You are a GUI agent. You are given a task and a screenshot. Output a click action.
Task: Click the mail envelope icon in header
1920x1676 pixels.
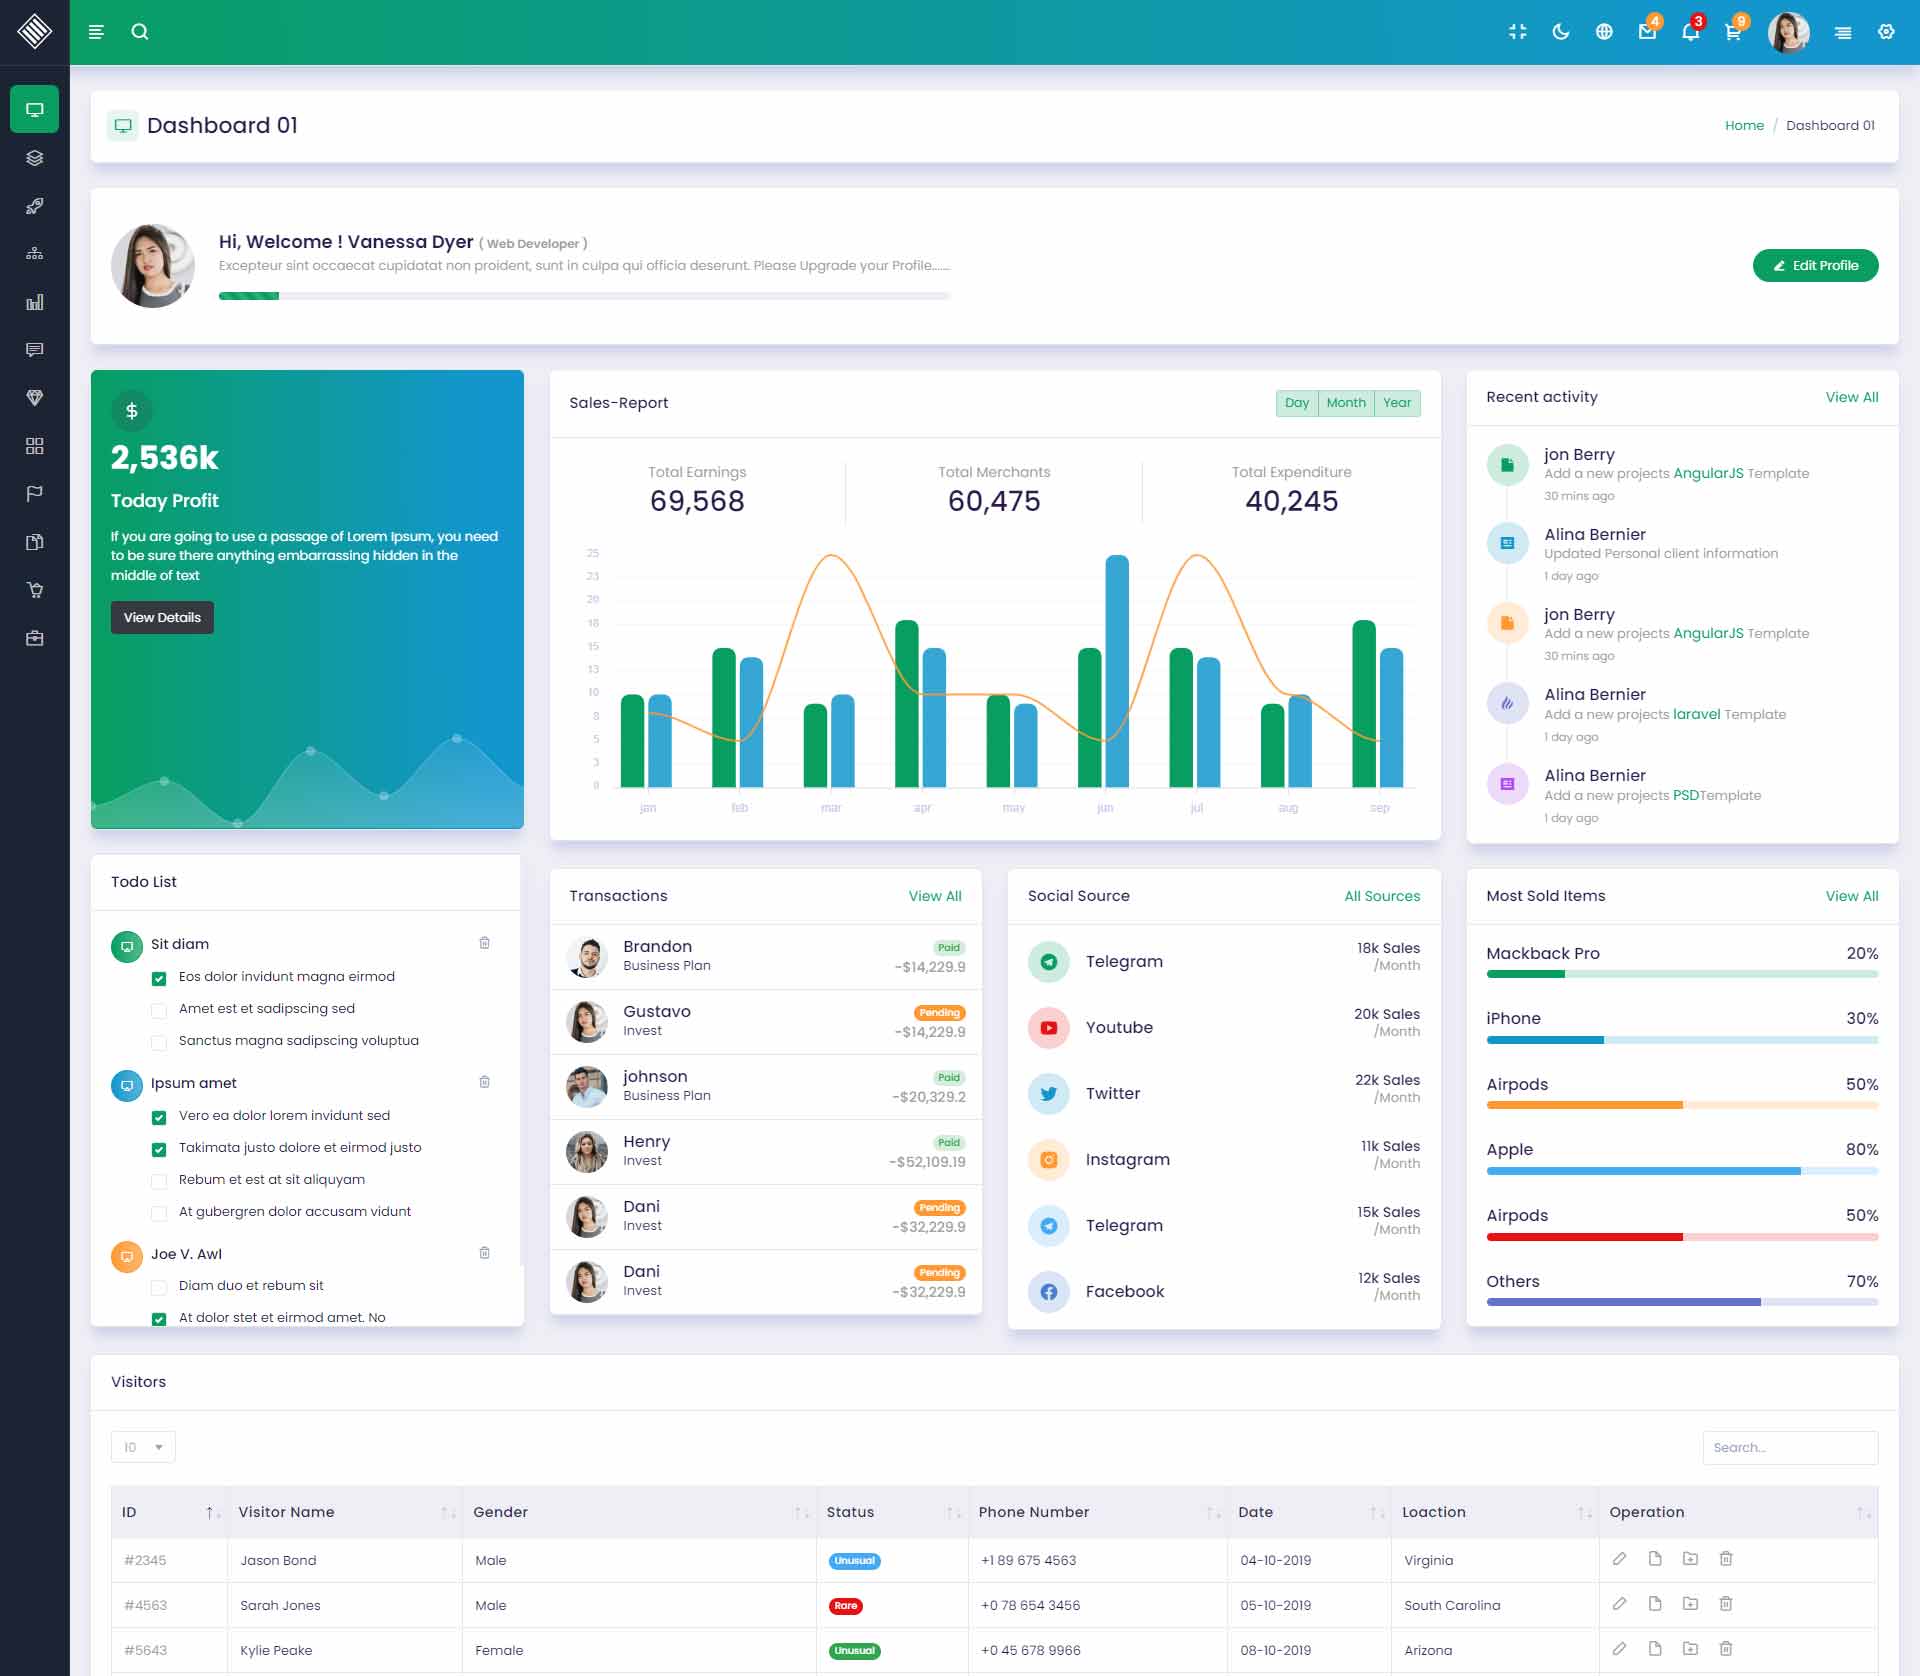(x=1647, y=32)
